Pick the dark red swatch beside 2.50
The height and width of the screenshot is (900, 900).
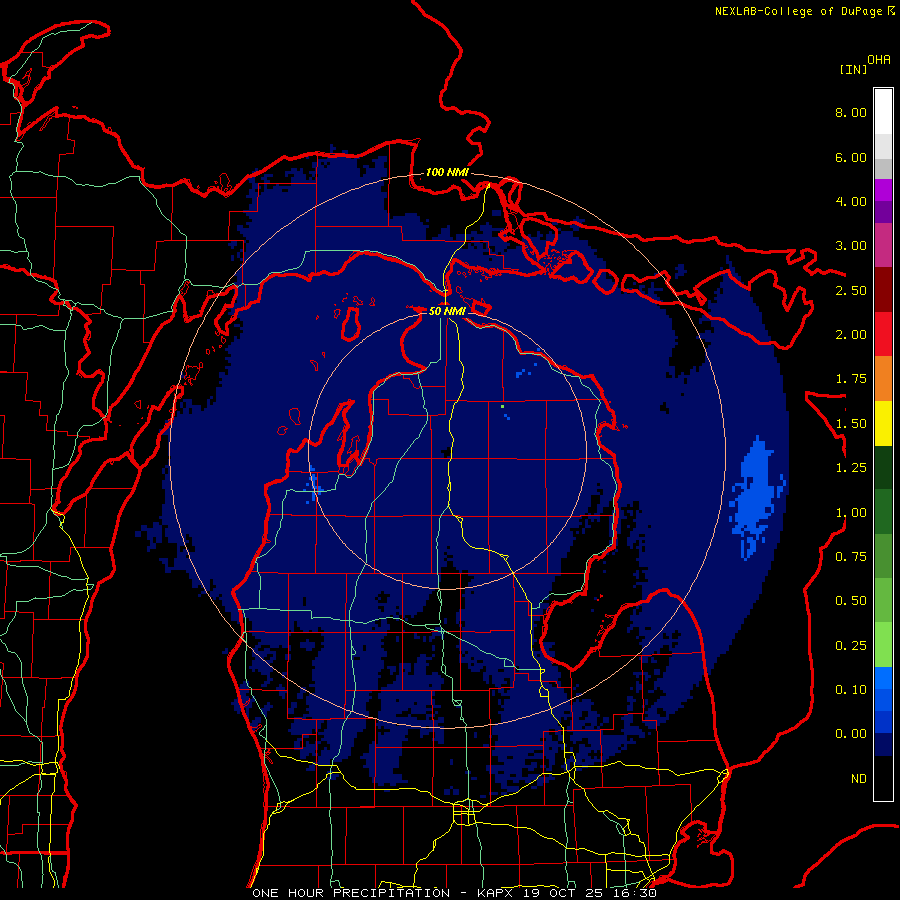[x=883, y=289]
